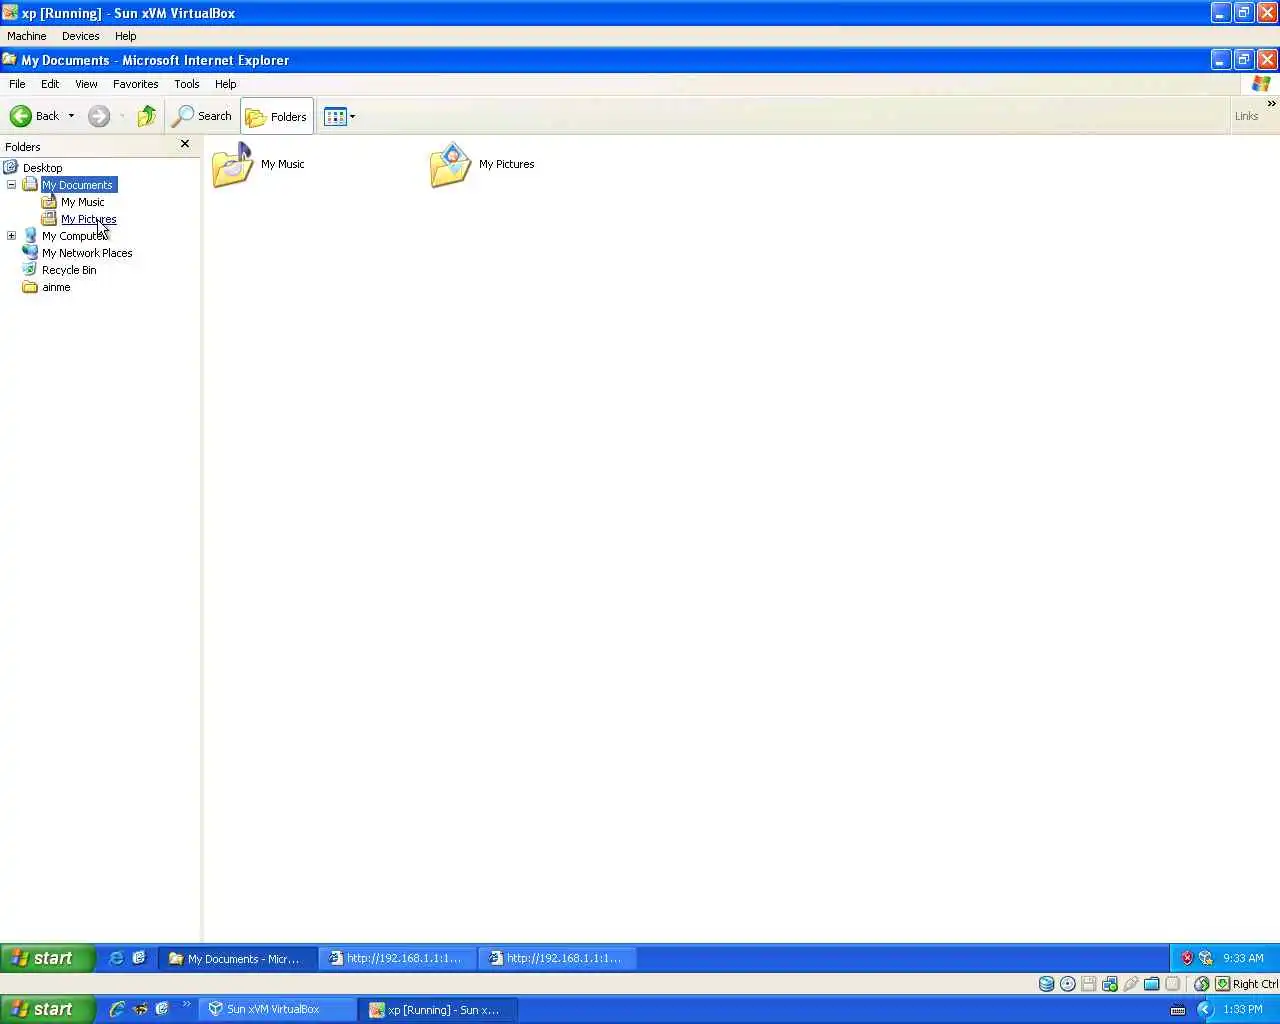Switch to Sun xVM VirtualBox taskbar button
The image size is (1280, 1024).
(277, 1009)
